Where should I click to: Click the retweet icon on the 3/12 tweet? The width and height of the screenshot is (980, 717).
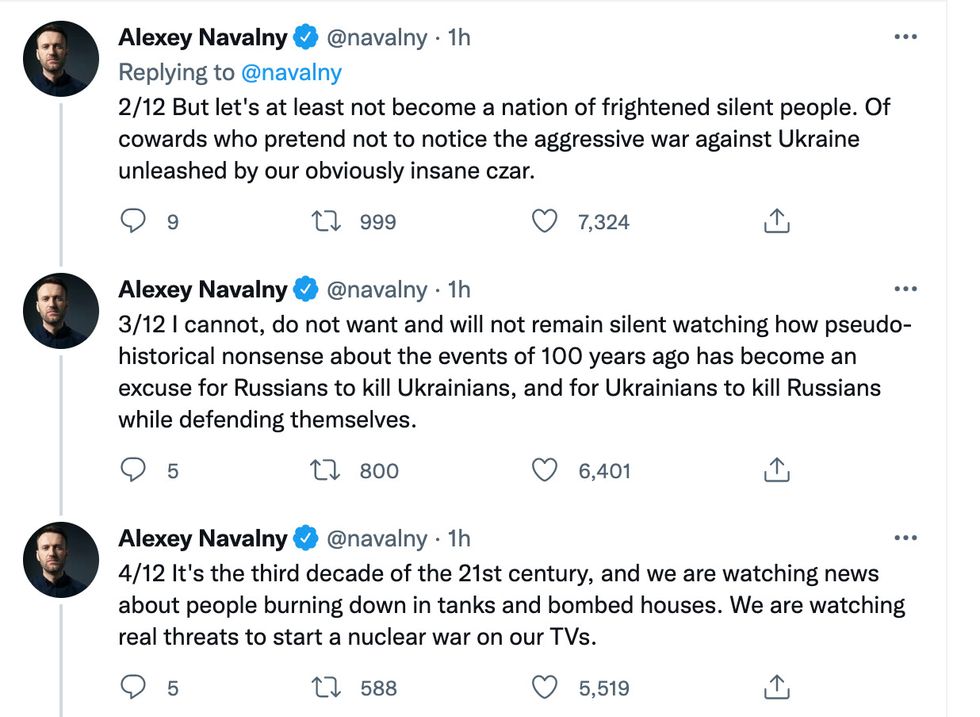click(x=325, y=470)
